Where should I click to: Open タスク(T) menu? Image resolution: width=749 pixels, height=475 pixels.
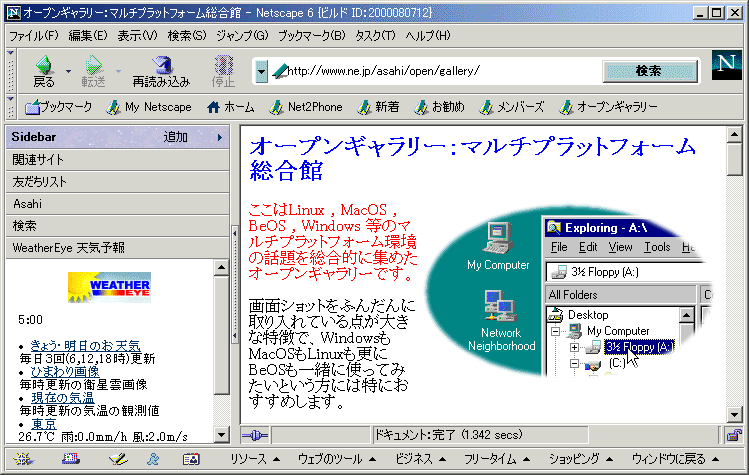(375, 36)
